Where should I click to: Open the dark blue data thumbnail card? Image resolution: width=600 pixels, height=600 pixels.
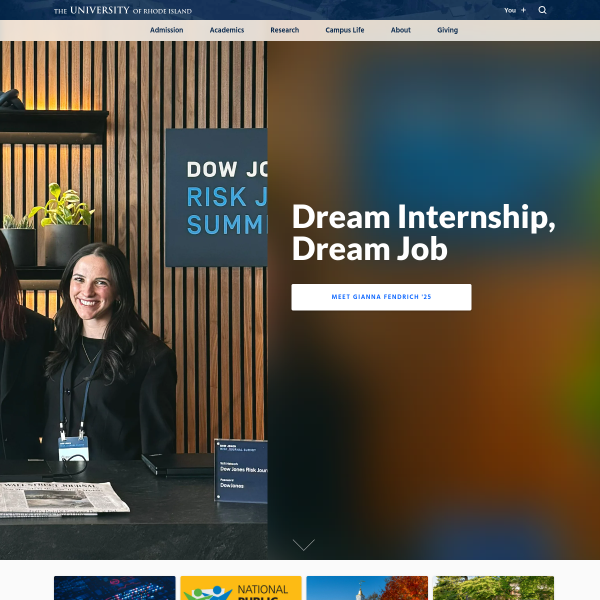click(115, 588)
